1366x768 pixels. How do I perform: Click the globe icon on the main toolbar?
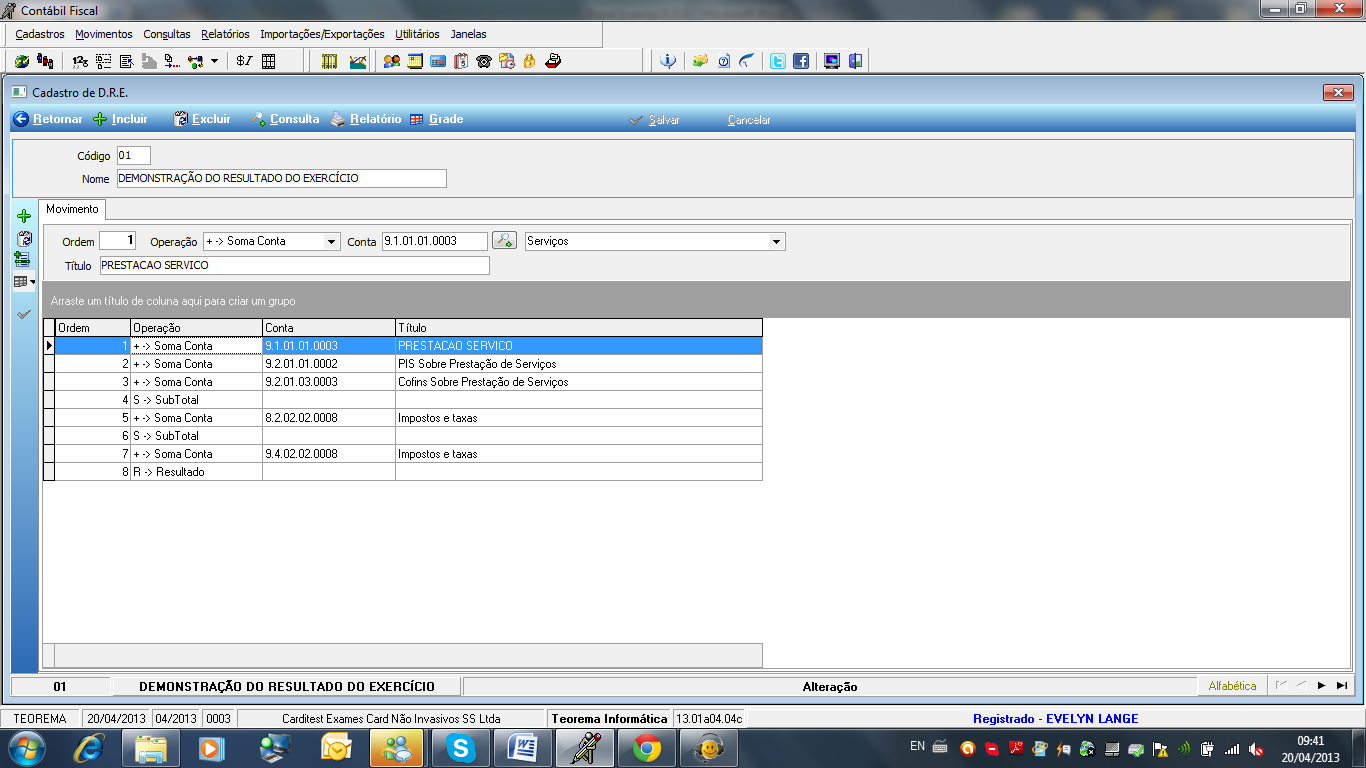click(x=22, y=61)
